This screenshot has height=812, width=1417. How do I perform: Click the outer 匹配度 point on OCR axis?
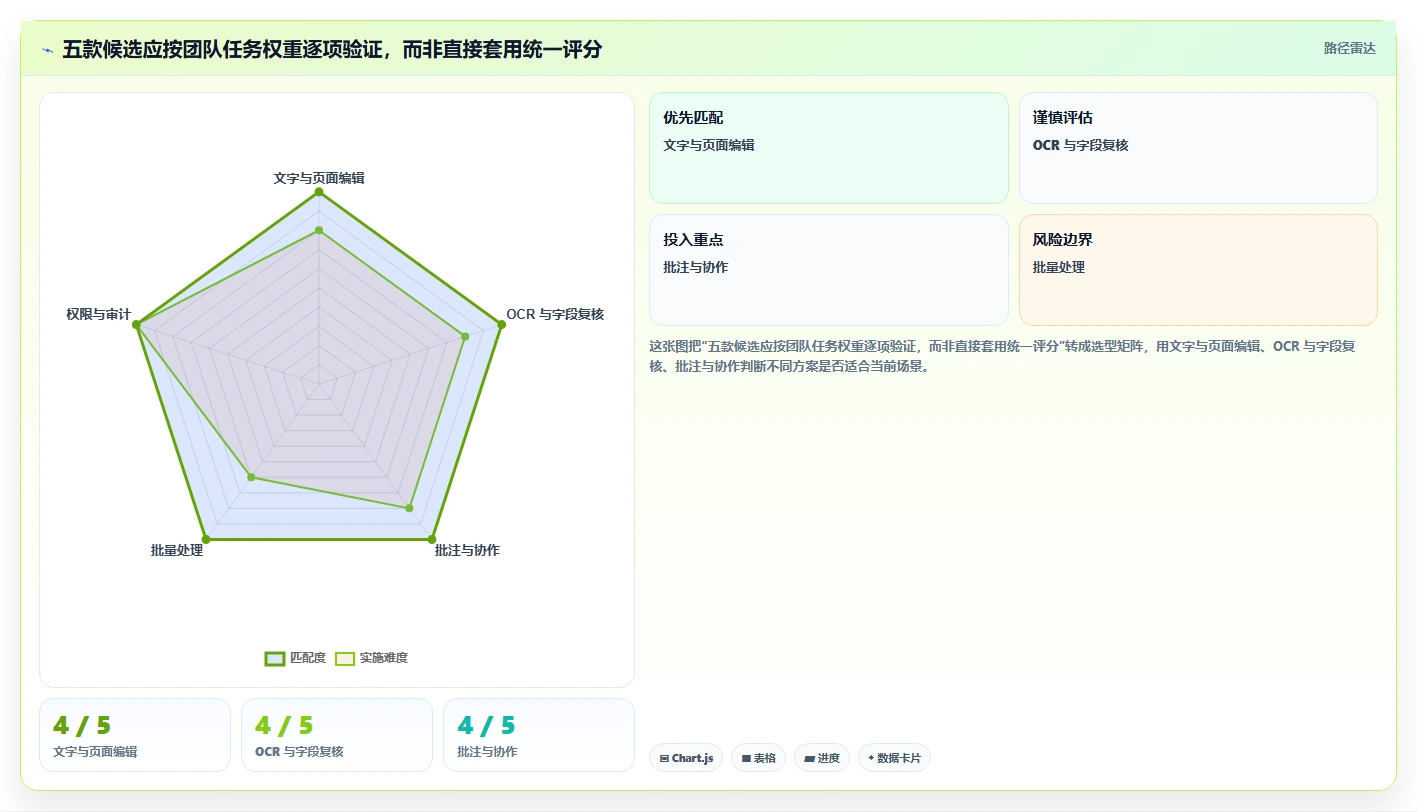point(501,324)
